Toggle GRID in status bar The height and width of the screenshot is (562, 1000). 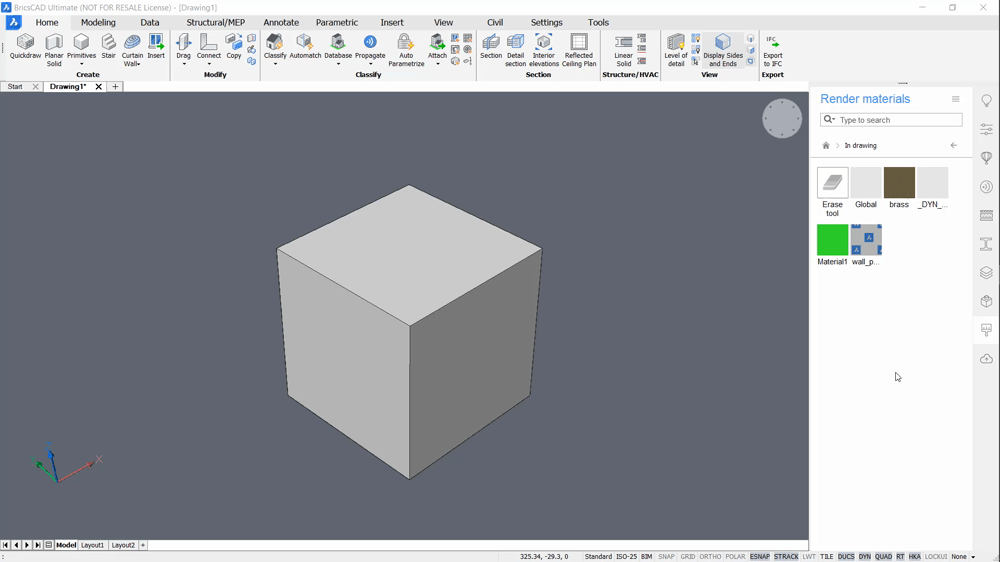688,556
